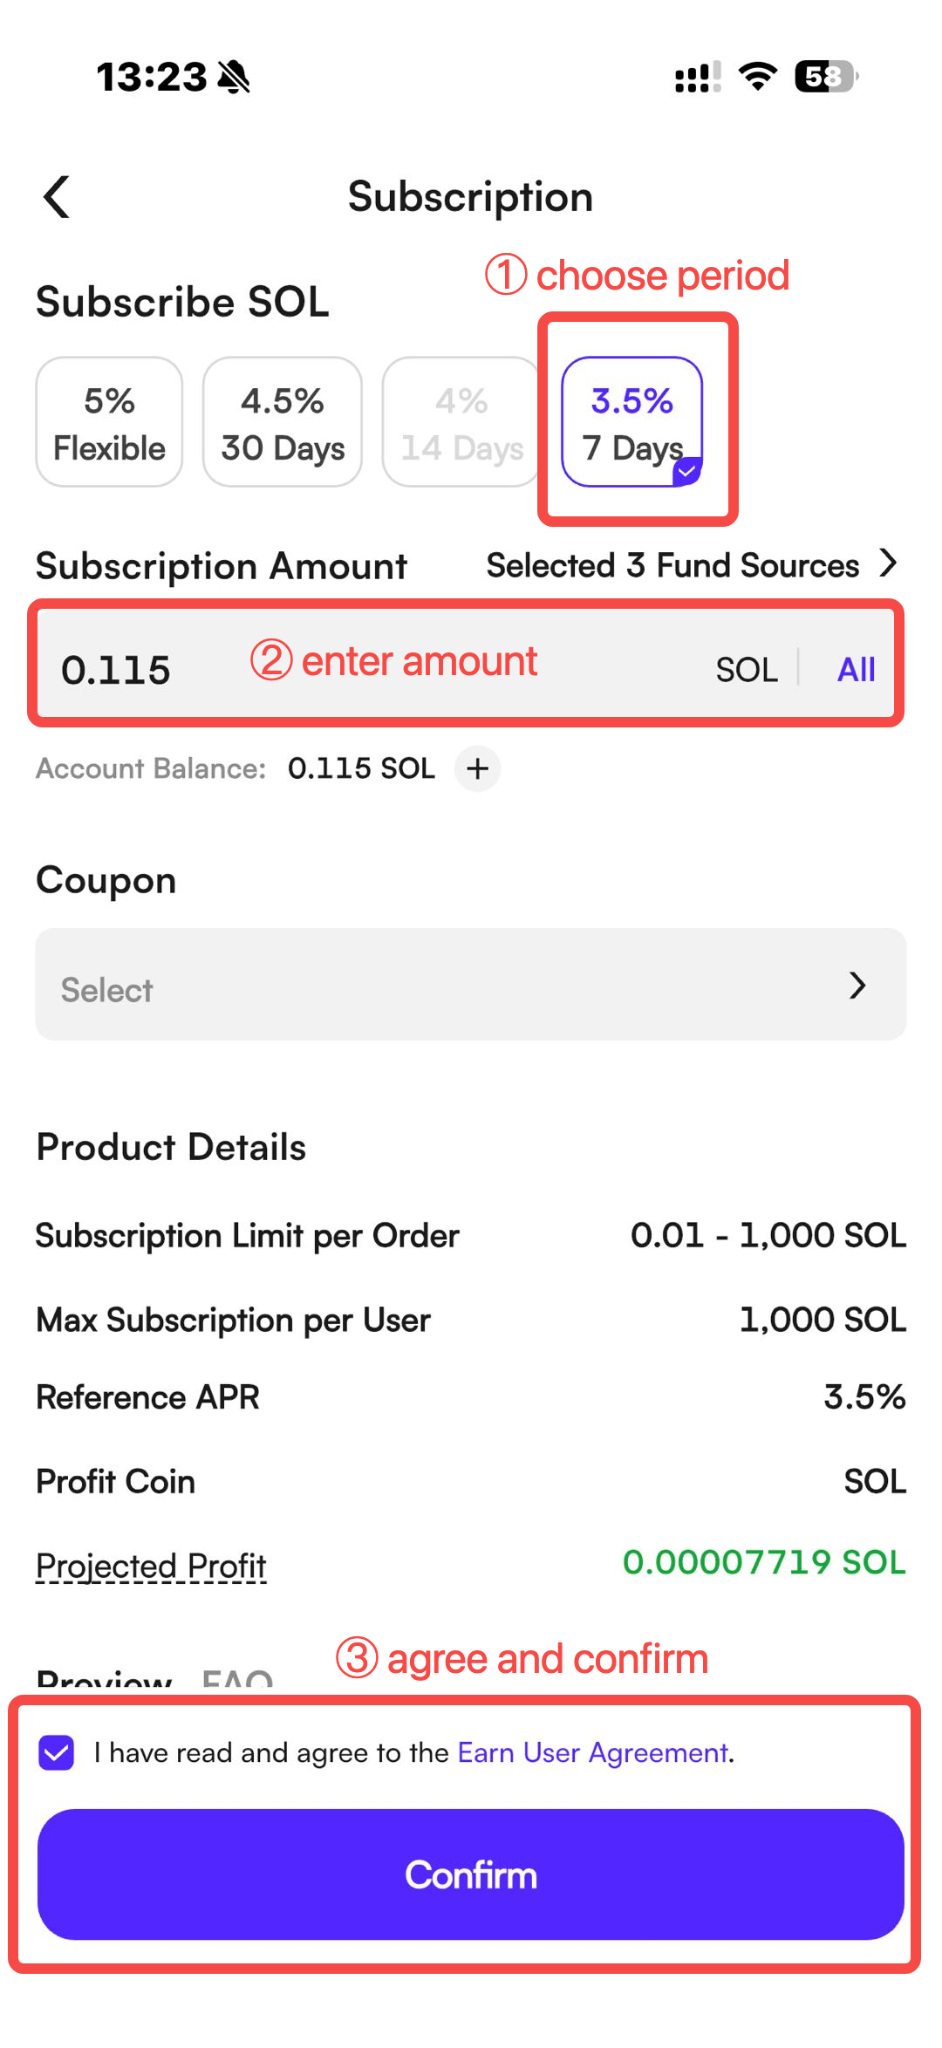Toggle the Earn User Agreement checkbox
The height and width of the screenshot is (2048, 942).
[56, 1752]
